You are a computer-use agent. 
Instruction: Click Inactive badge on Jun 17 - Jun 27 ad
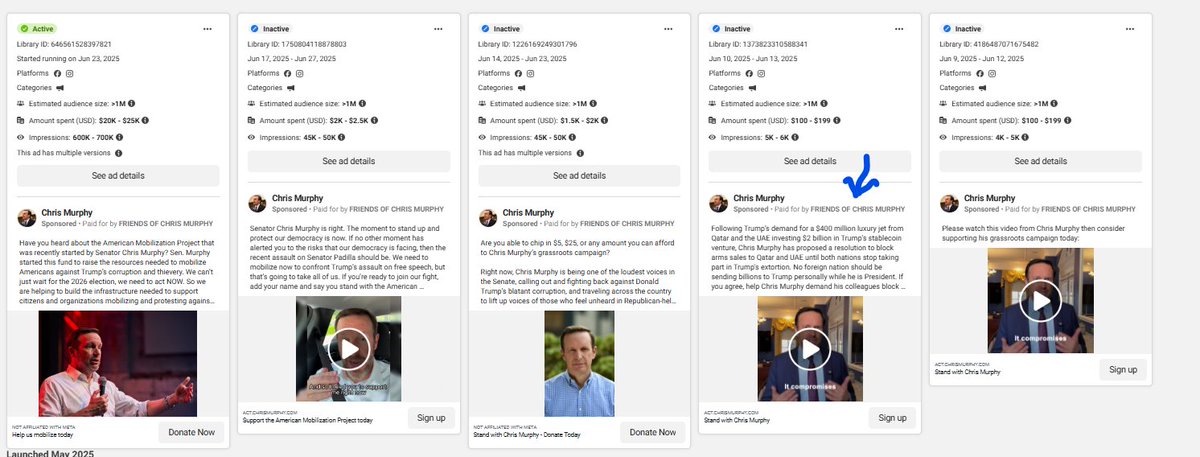(269, 29)
